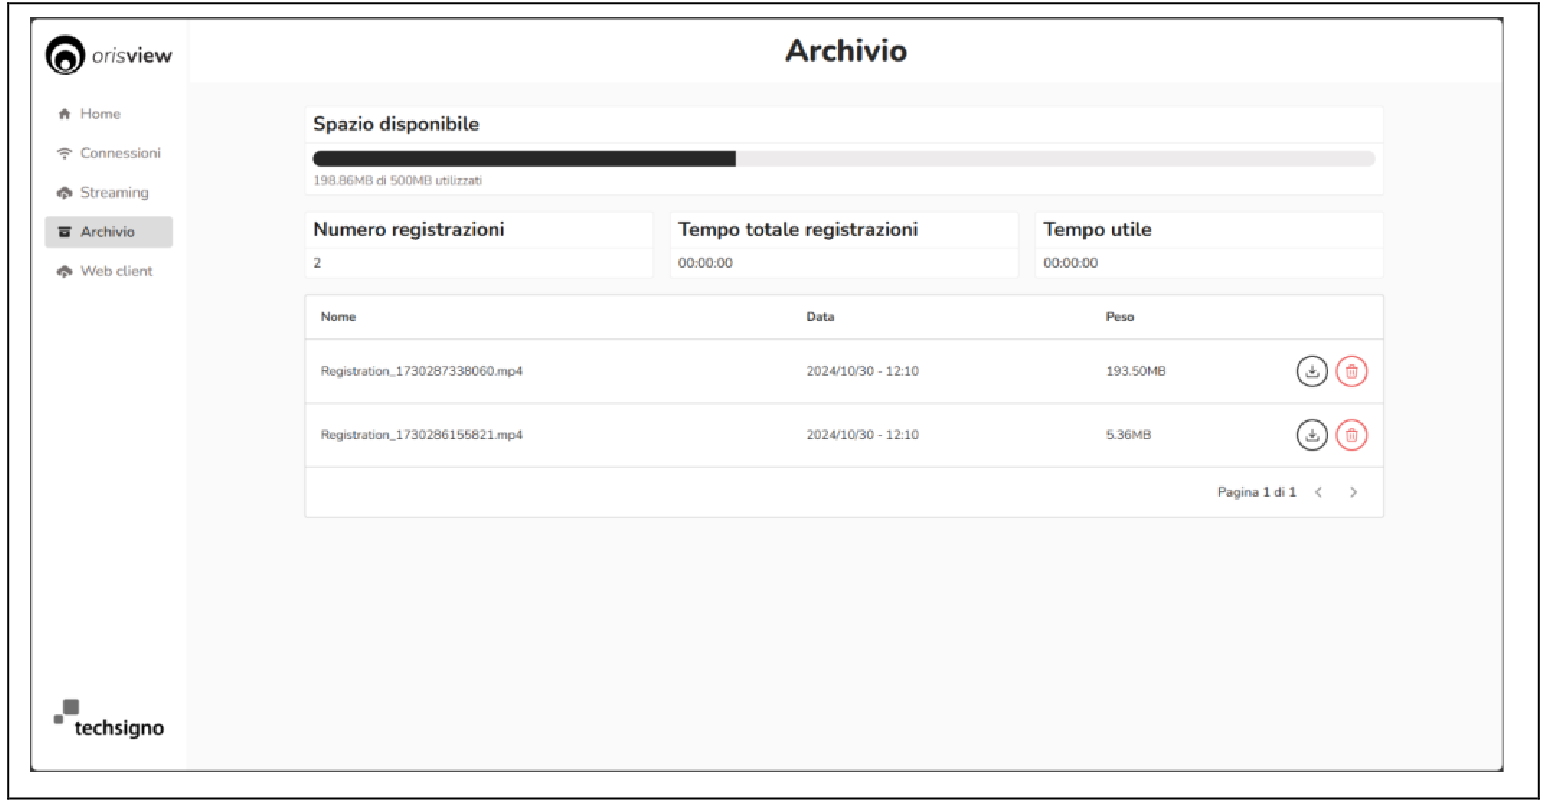Download Registration_1730286155821.mp4 via its download icon

click(1312, 435)
